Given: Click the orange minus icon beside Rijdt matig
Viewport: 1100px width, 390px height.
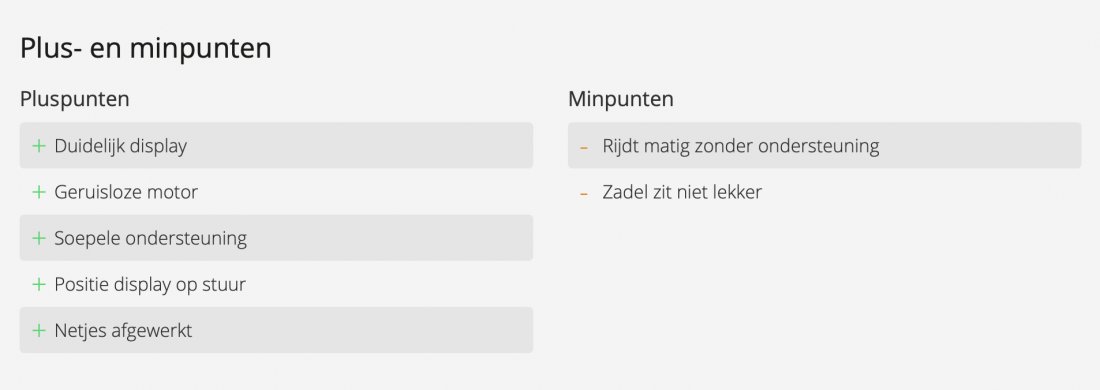Looking at the screenshot, I should [584, 147].
